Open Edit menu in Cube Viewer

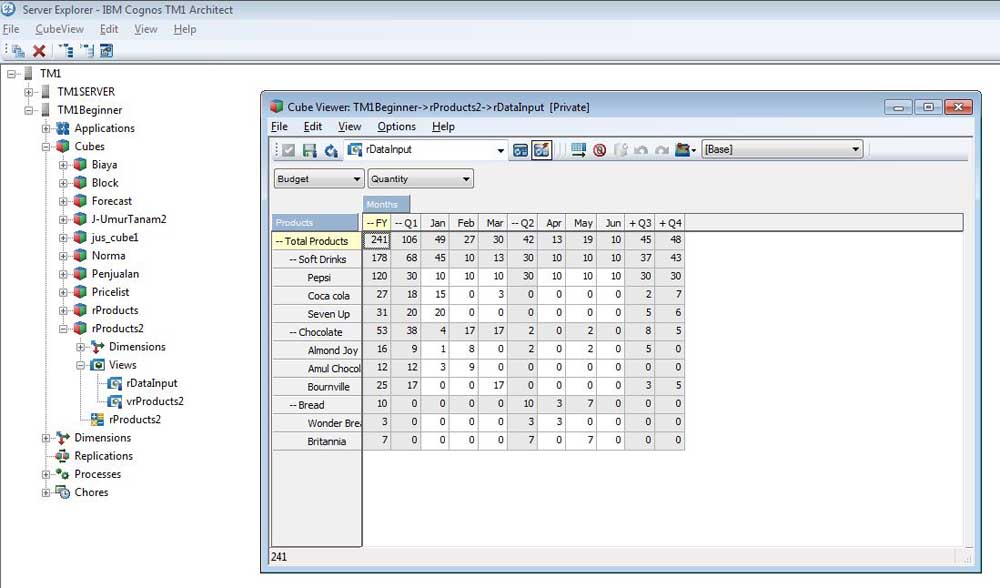click(x=312, y=126)
